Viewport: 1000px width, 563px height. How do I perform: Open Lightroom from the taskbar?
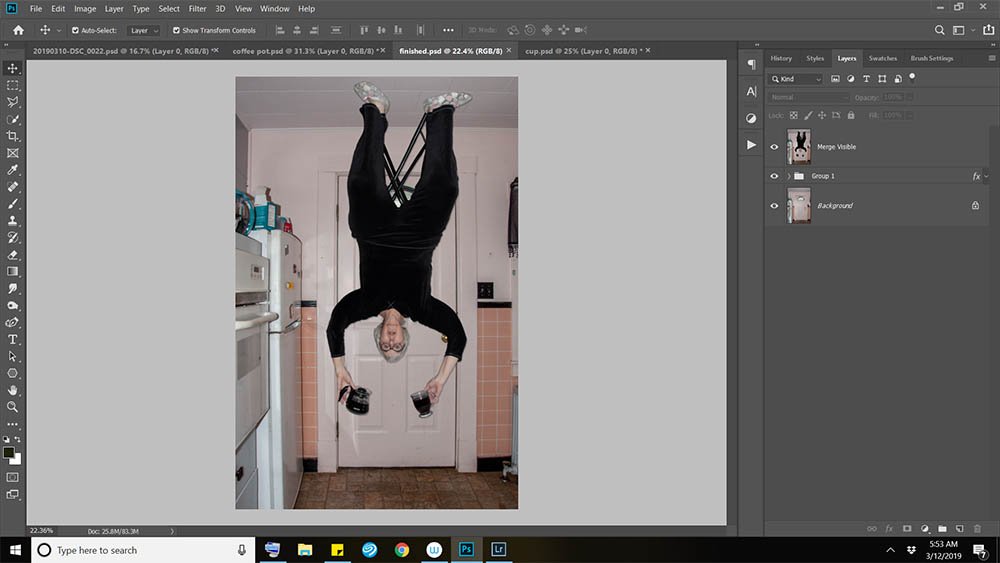[499, 550]
